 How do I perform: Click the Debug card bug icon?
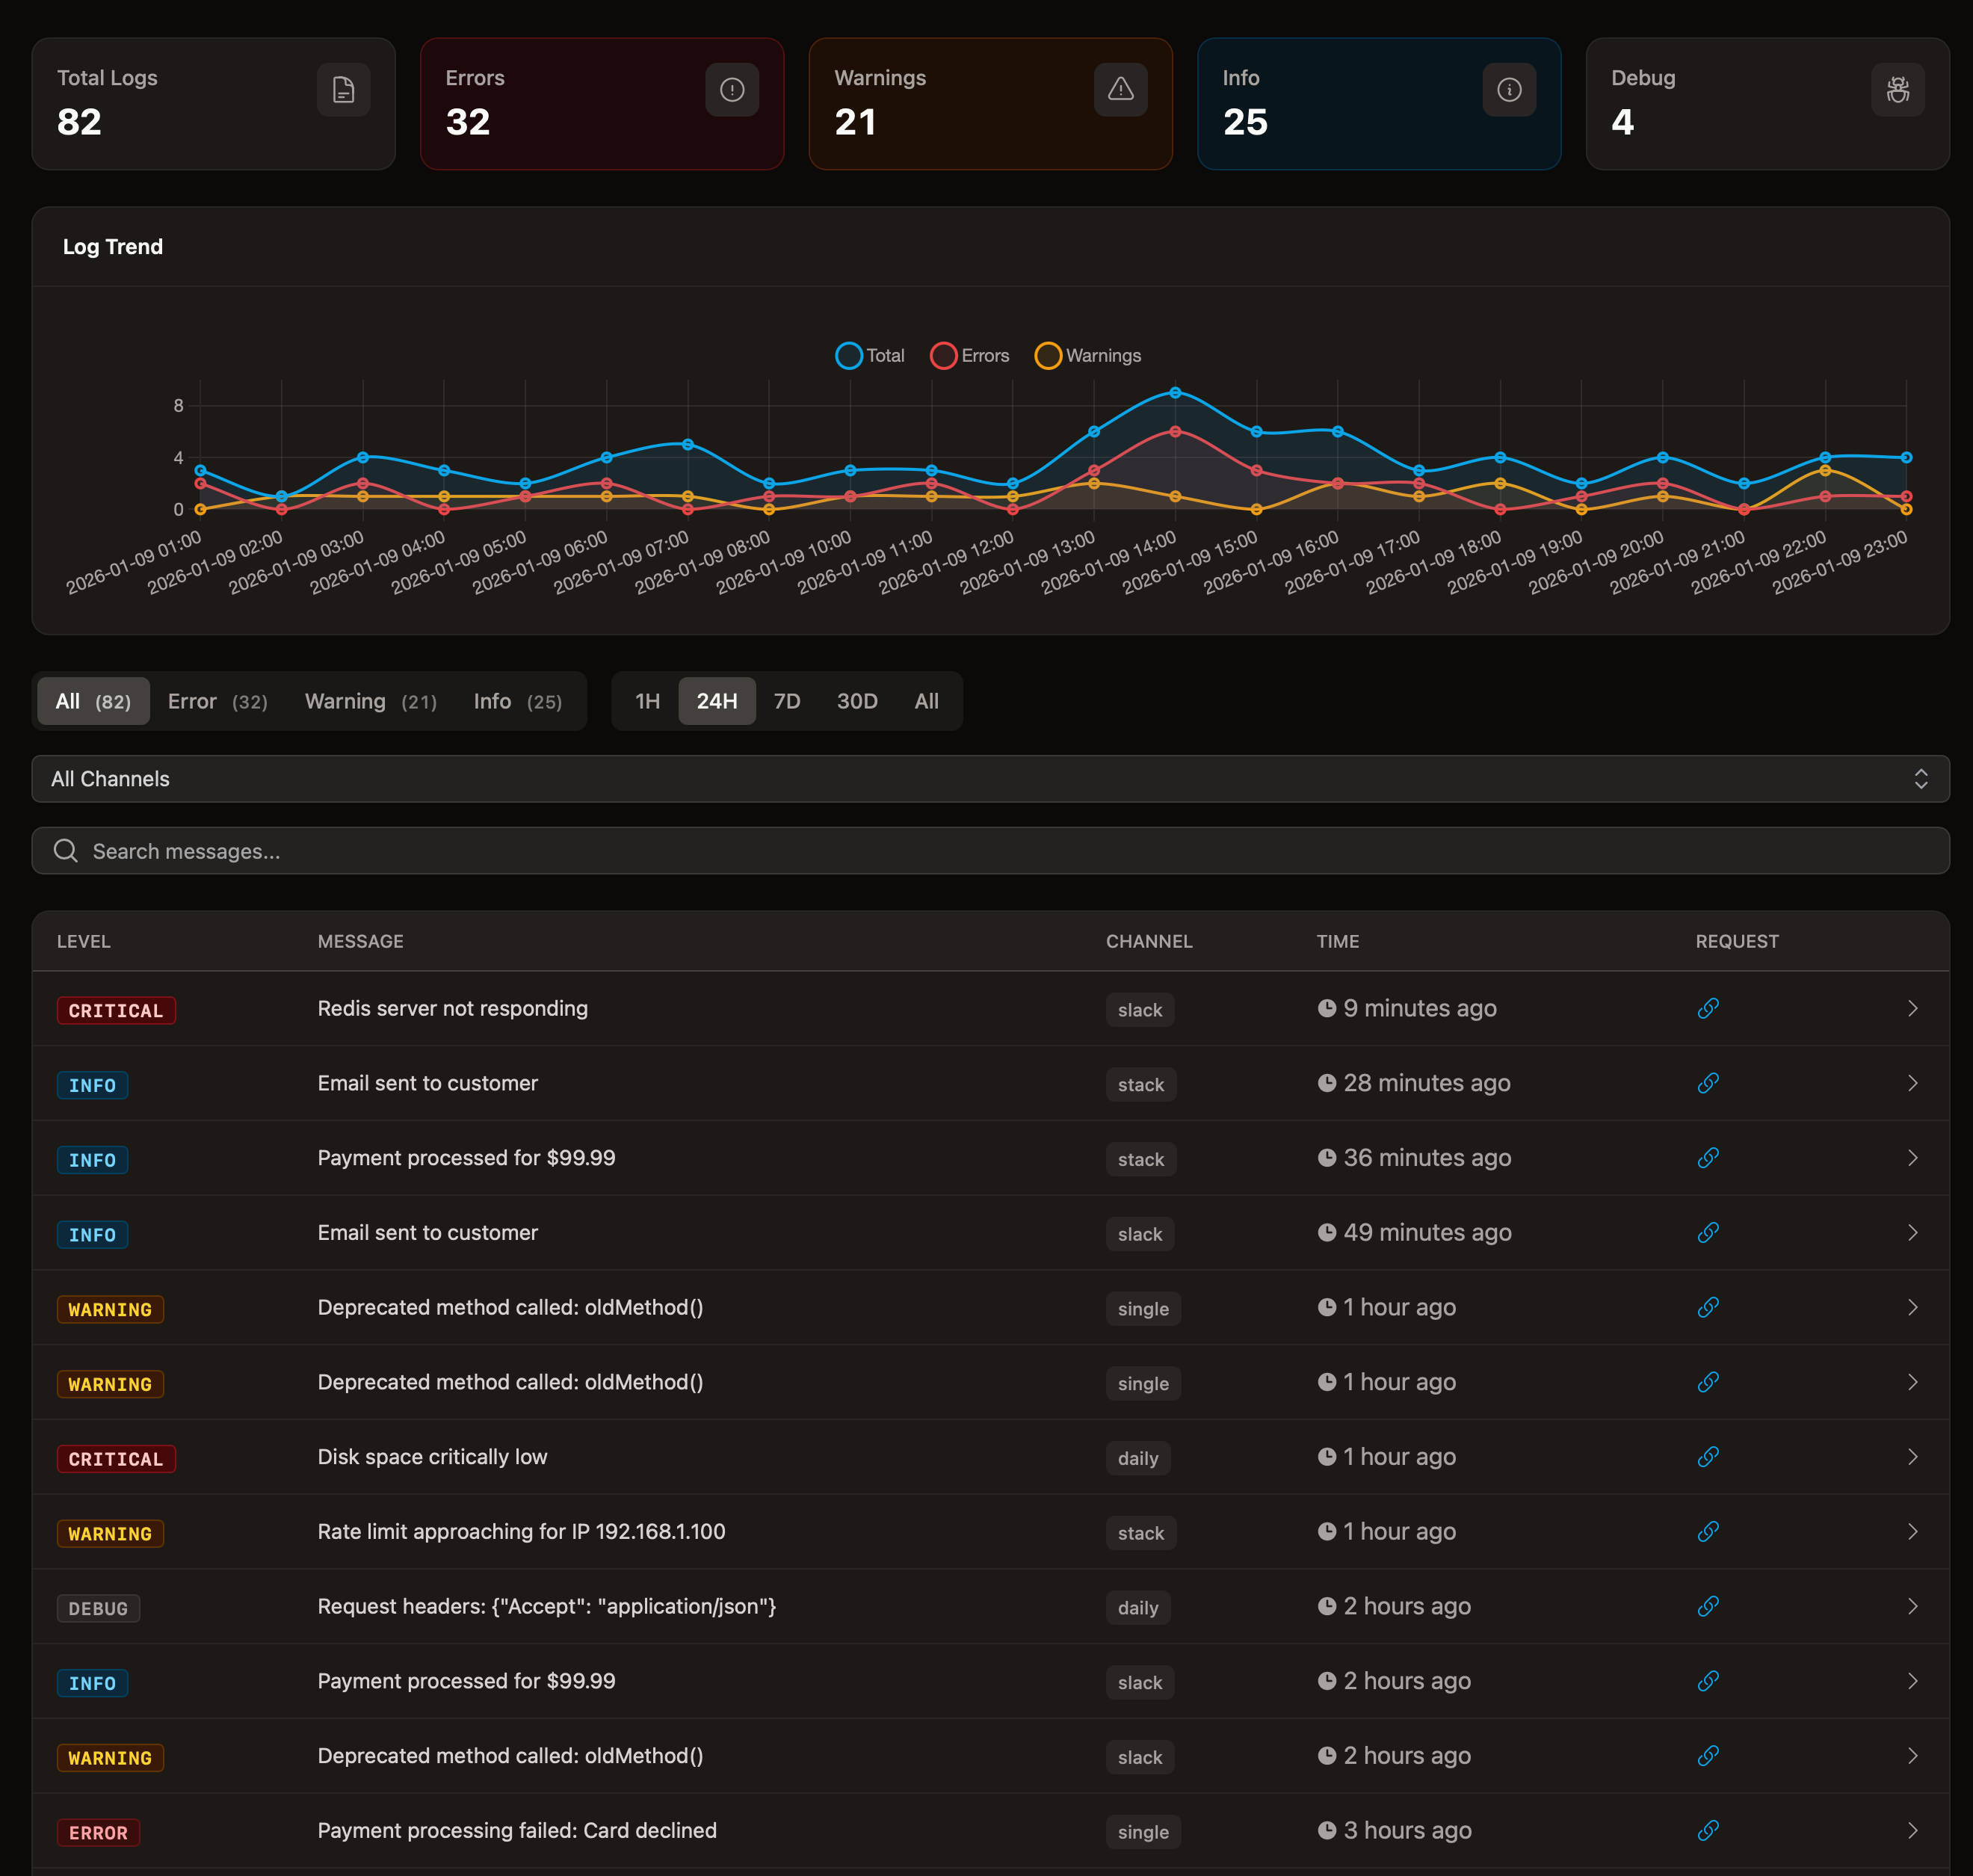point(1897,90)
